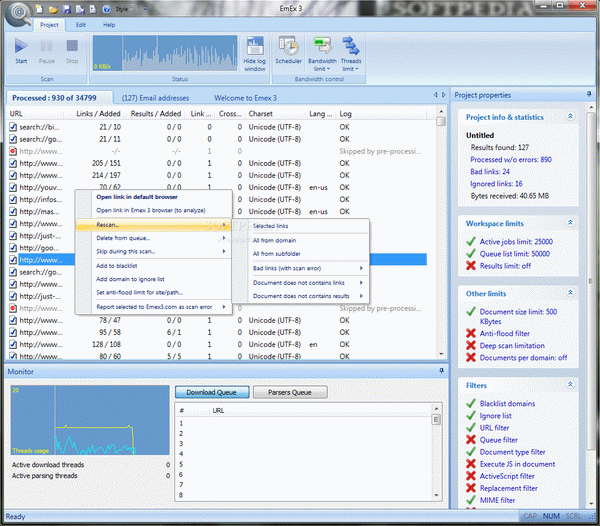Sort the list by the Charset column header
This screenshot has height=526, width=600.
pyautogui.click(x=260, y=114)
